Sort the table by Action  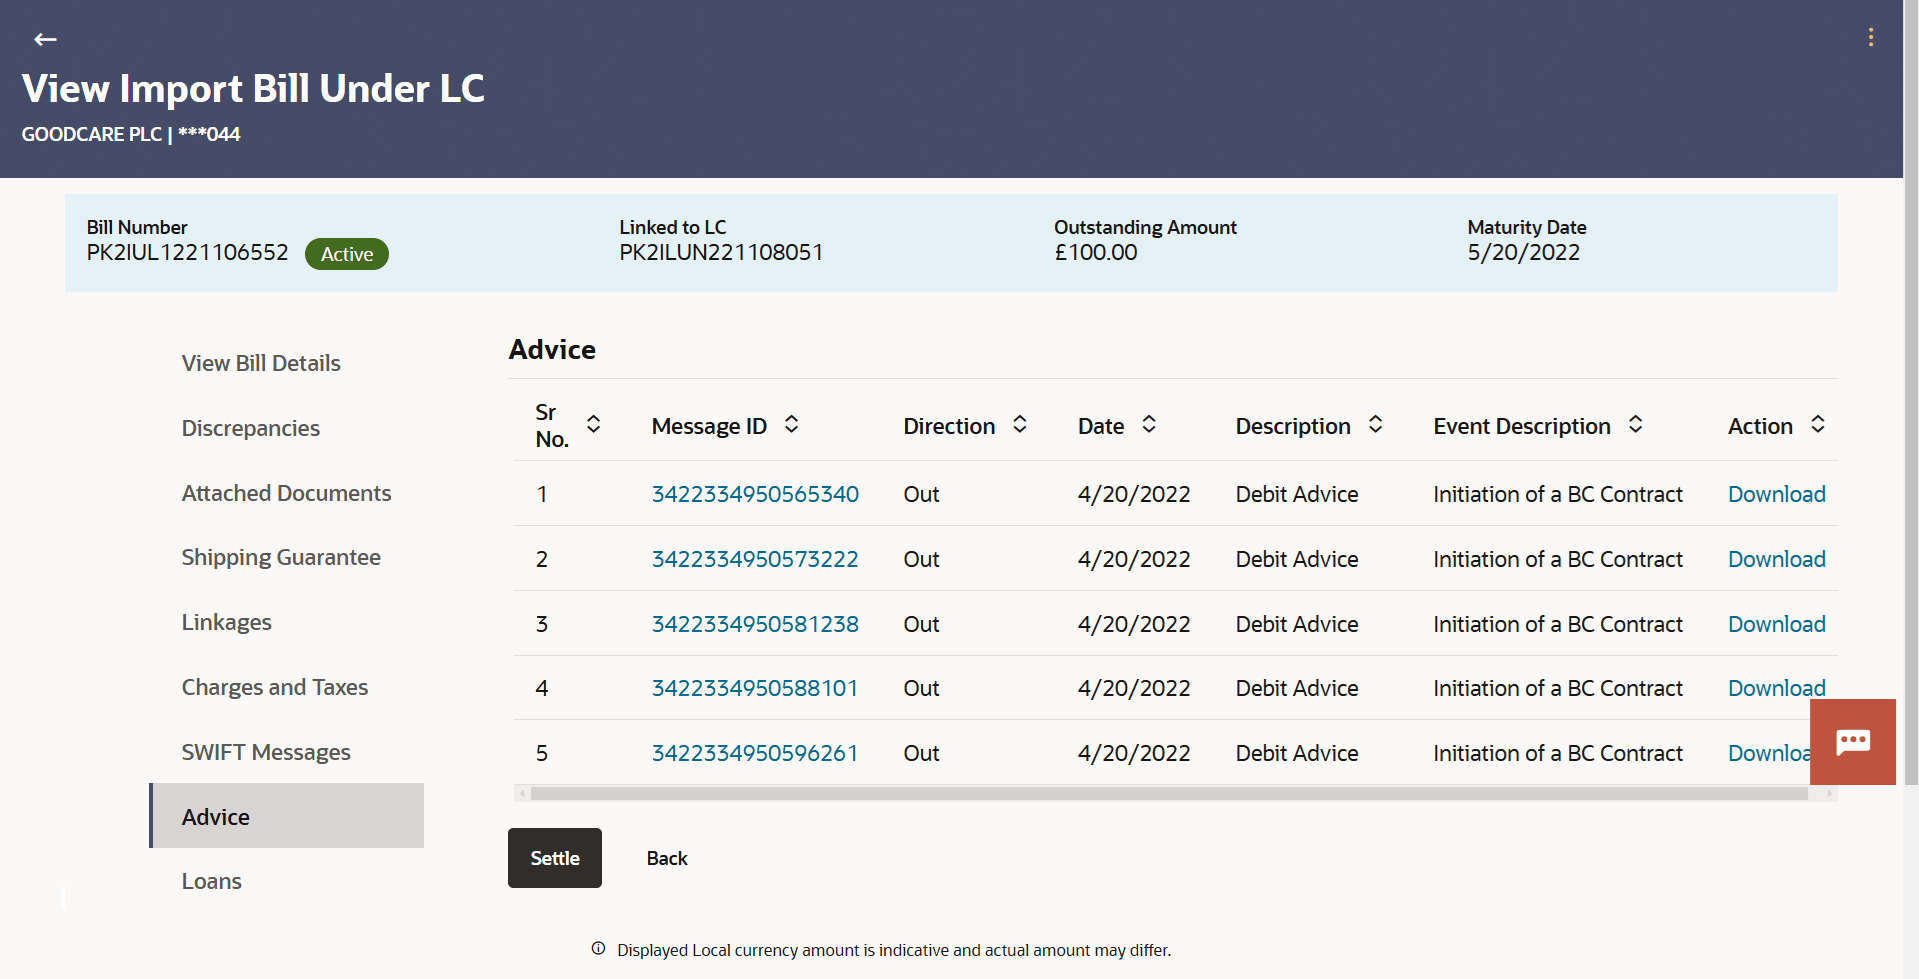[1817, 425]
